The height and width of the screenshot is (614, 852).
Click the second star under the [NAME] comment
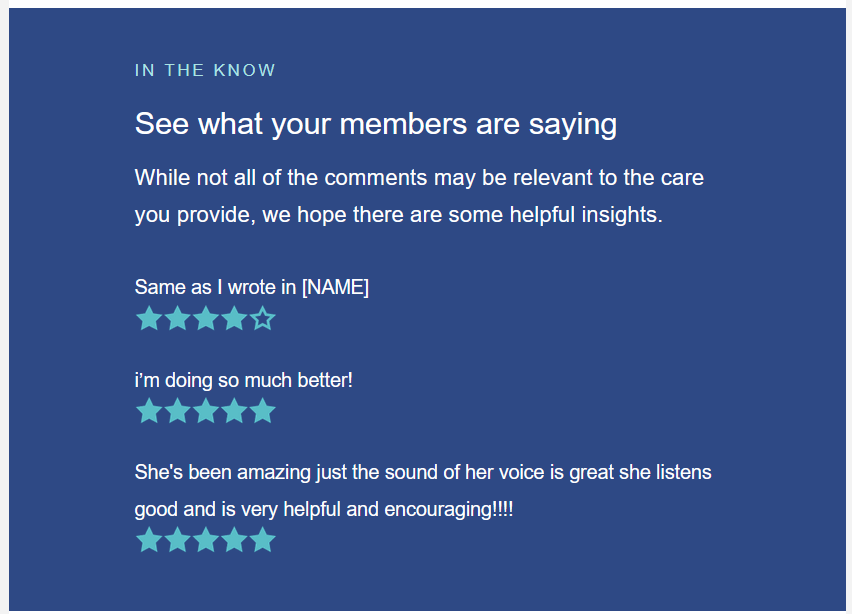pyautogui.click(x=177, y=319)
